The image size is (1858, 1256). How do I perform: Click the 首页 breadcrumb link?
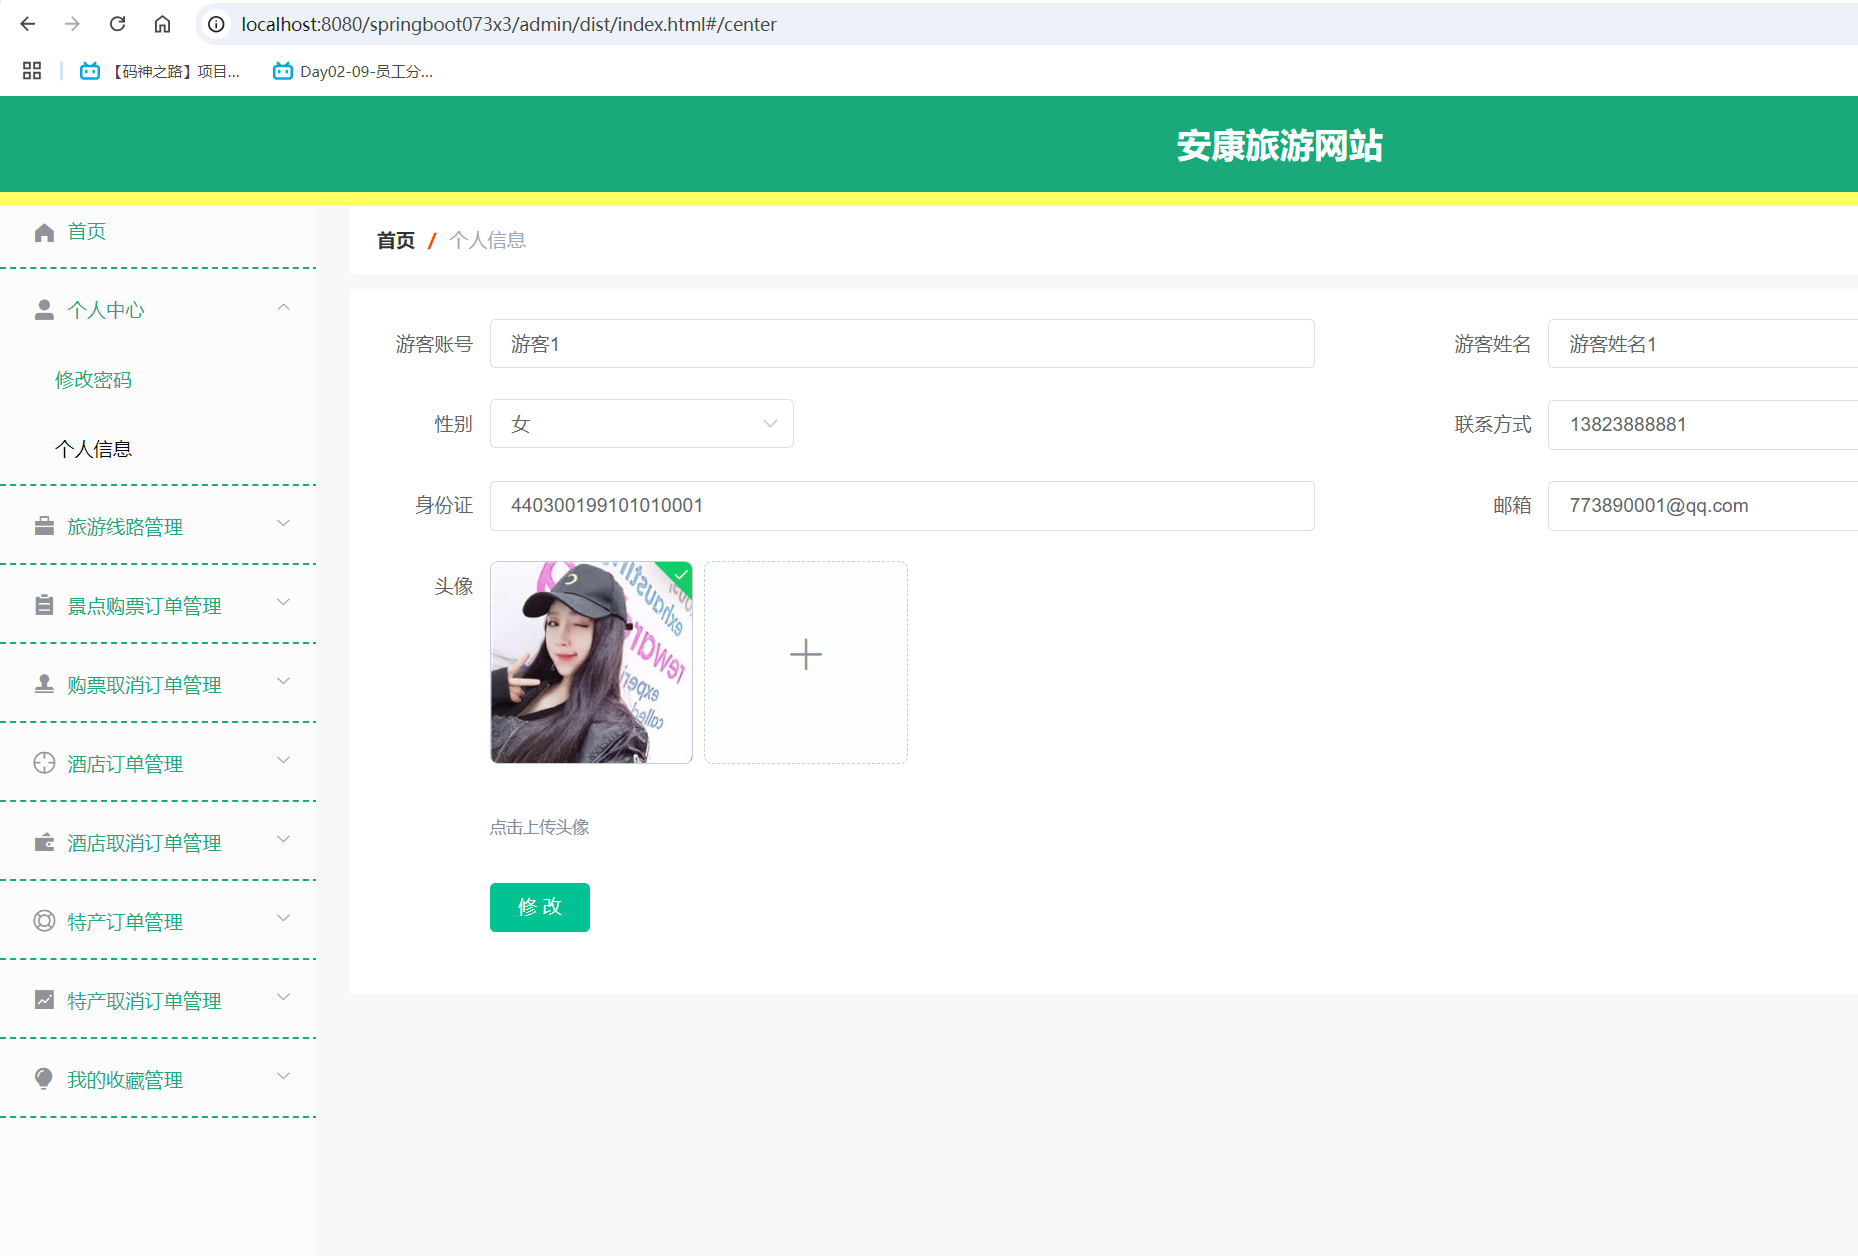[x=395, y=239]
